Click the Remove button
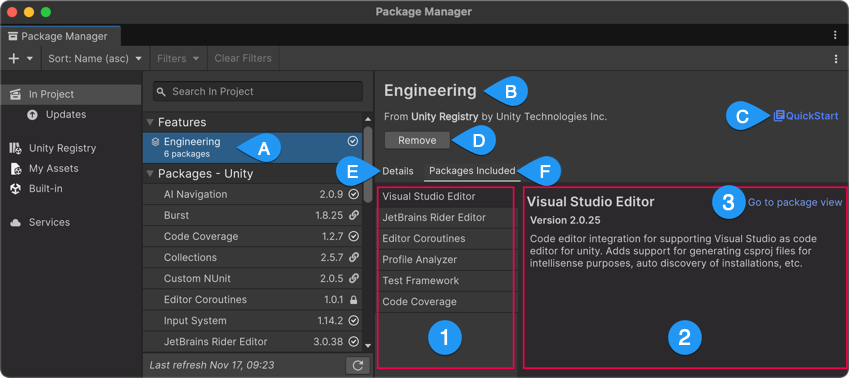Screen dimensions: 849x378 (417, 140)
